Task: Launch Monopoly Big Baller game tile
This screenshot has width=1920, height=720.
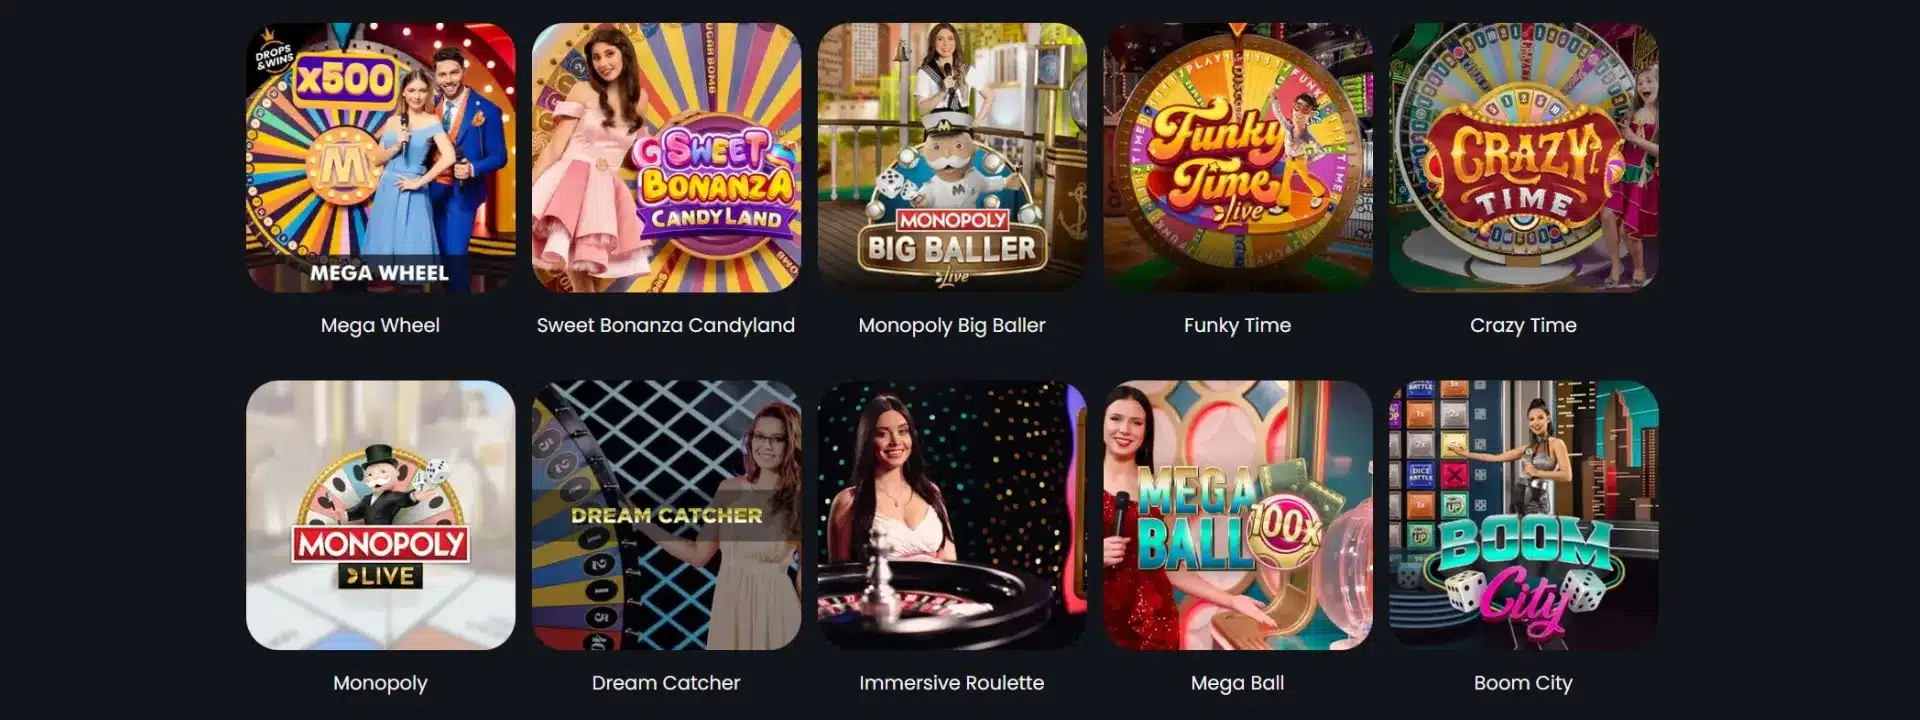Action: coord(952,158)
